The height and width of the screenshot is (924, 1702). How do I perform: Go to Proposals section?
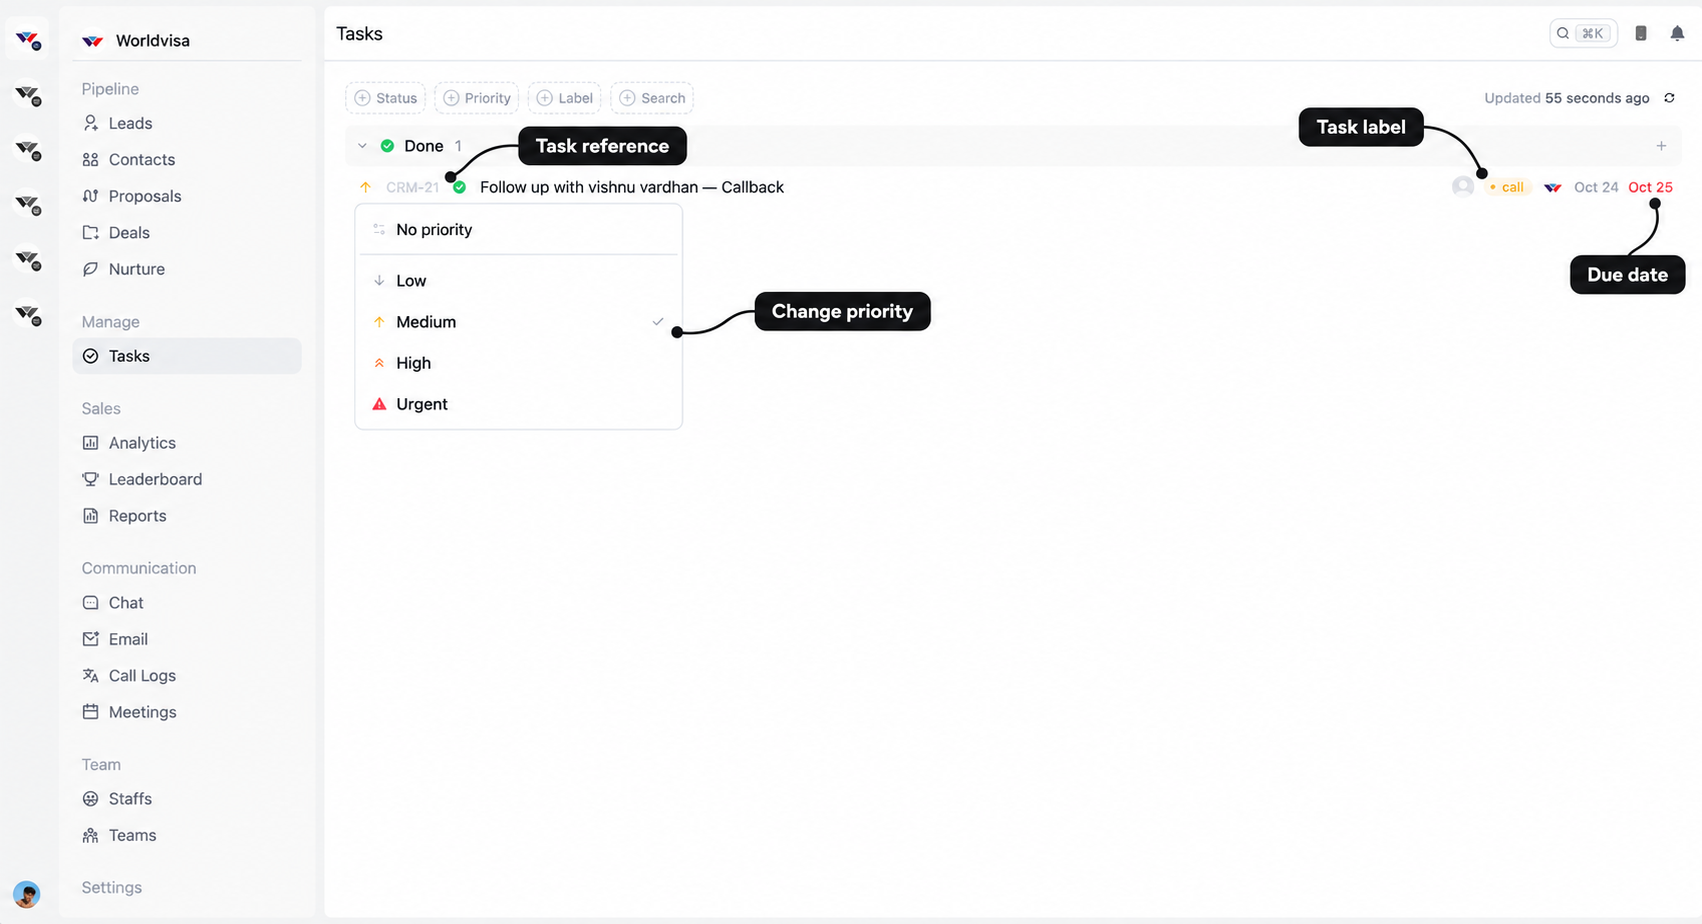click(x=187, y=196)
